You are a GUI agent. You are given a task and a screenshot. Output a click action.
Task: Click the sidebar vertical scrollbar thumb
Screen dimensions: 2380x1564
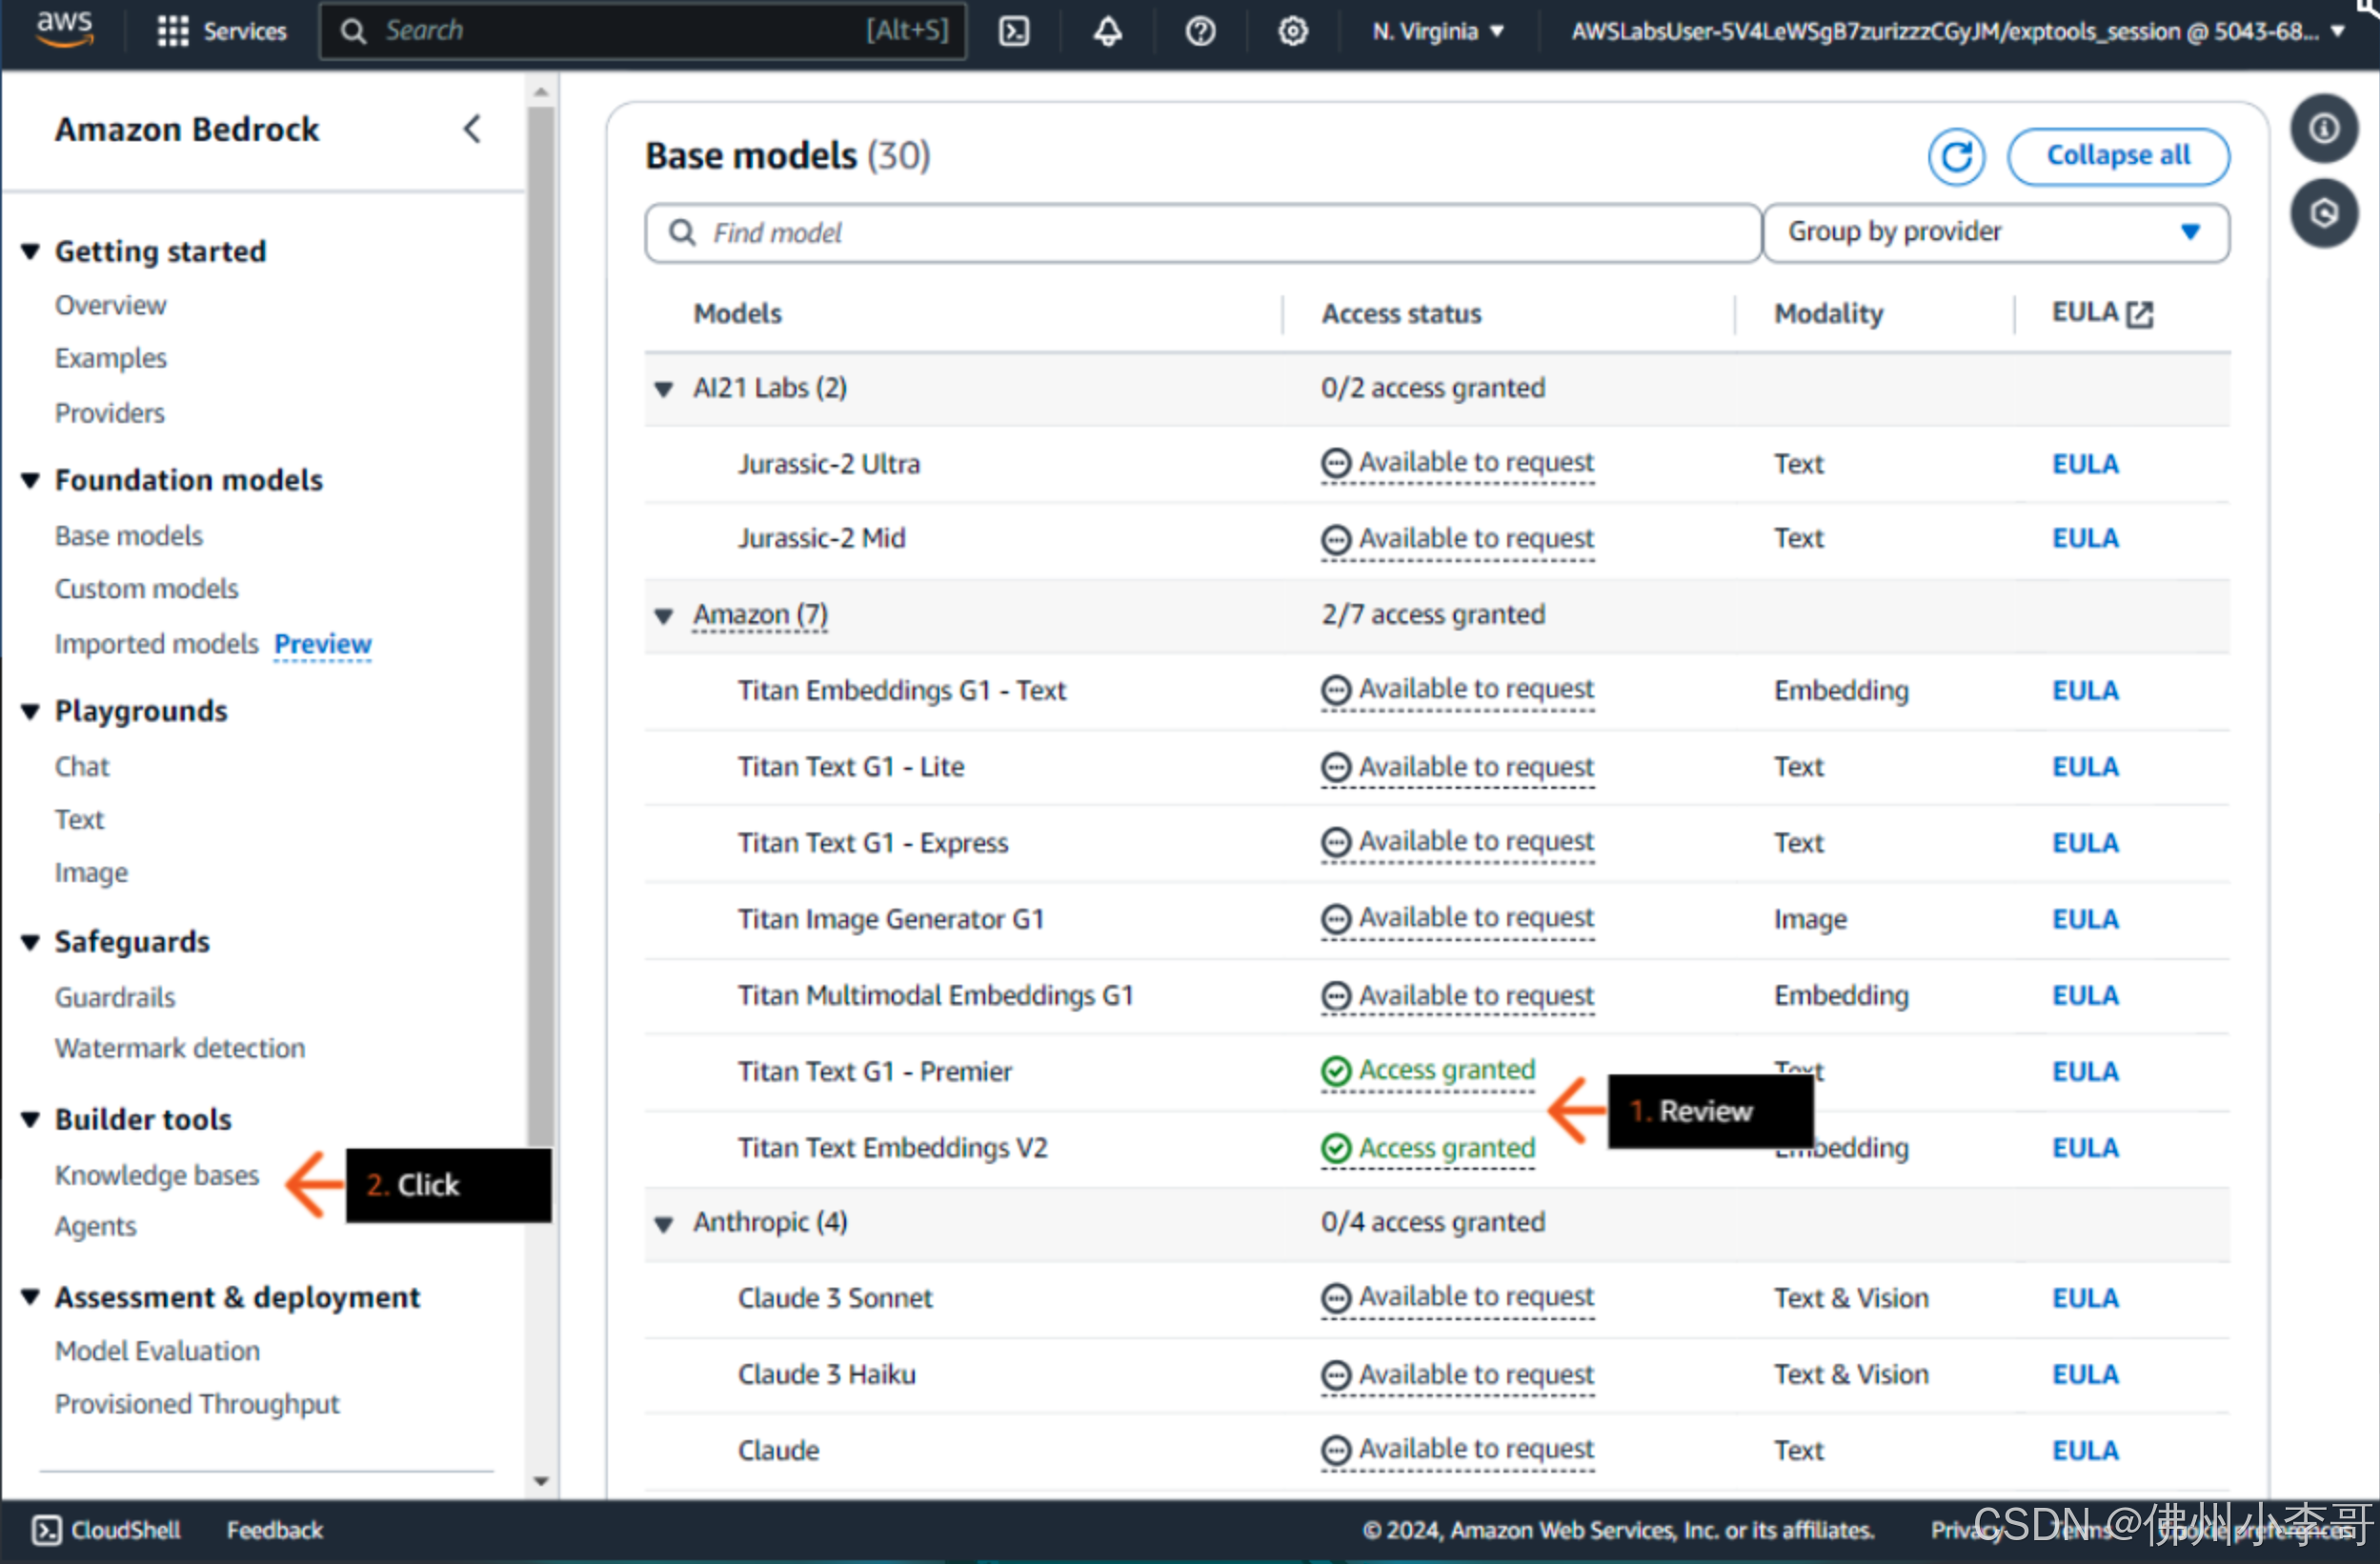(540, 625)
